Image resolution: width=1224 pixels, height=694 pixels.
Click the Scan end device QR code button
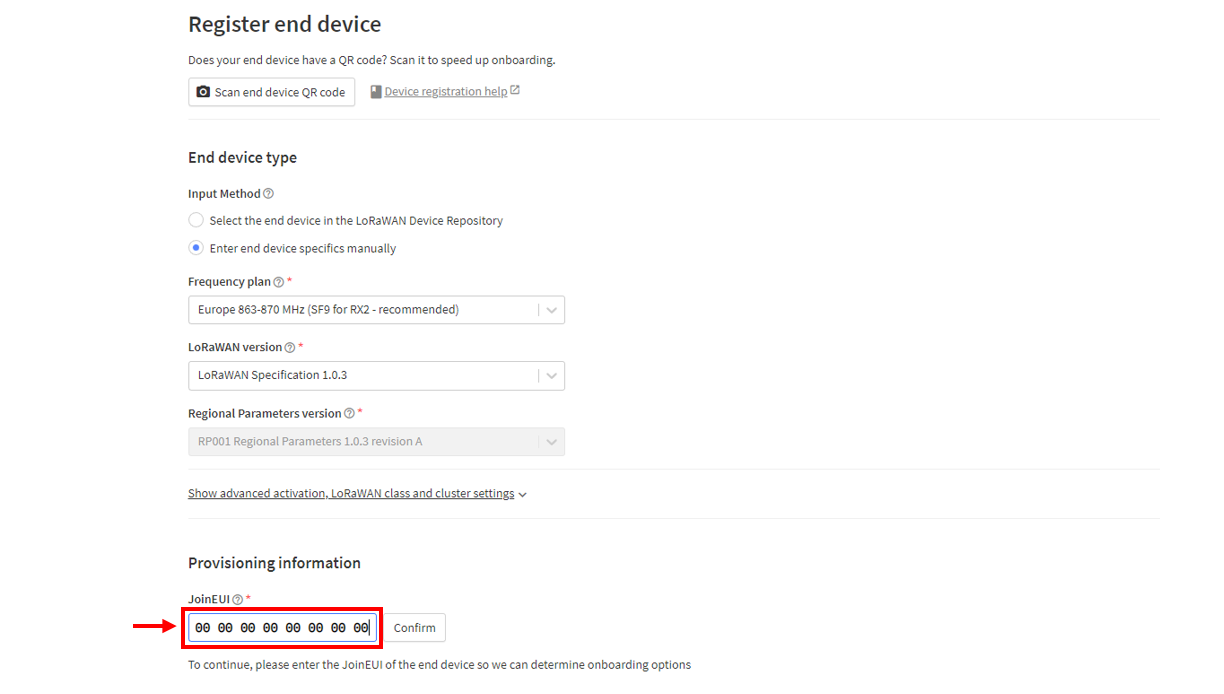click(x=271, y=92)
